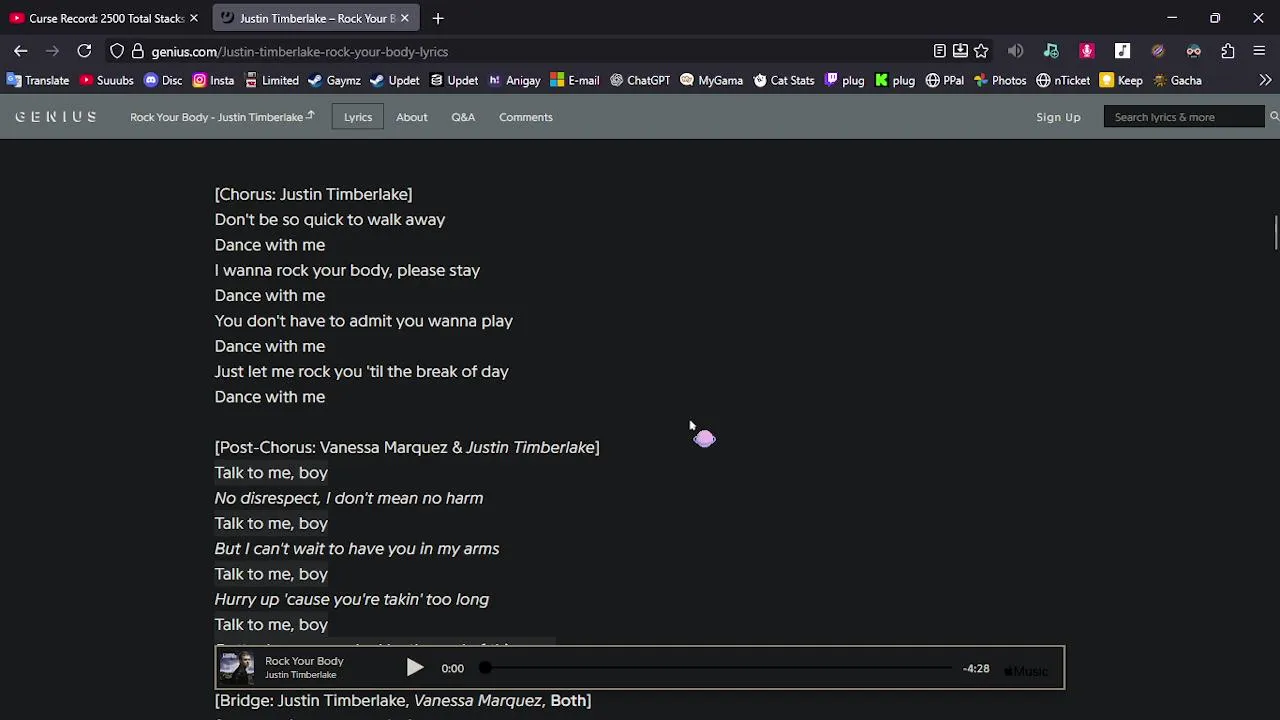Screen dimensions: 1280x720
Task: Open the Firefox hamburger application menu
Action: (x=1260, y=51)
